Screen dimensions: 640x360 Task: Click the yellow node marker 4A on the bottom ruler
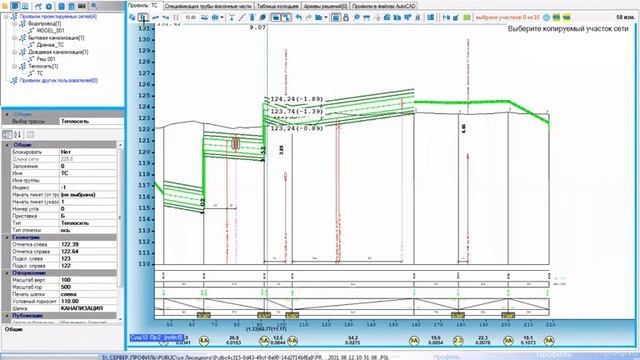tap(204, 340)
